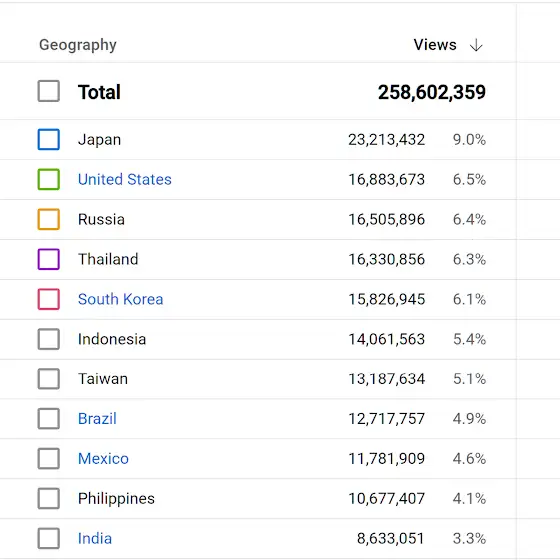Uncheck the blue Japan checkbox
The image size is (560, 560).
coord(49,139)
